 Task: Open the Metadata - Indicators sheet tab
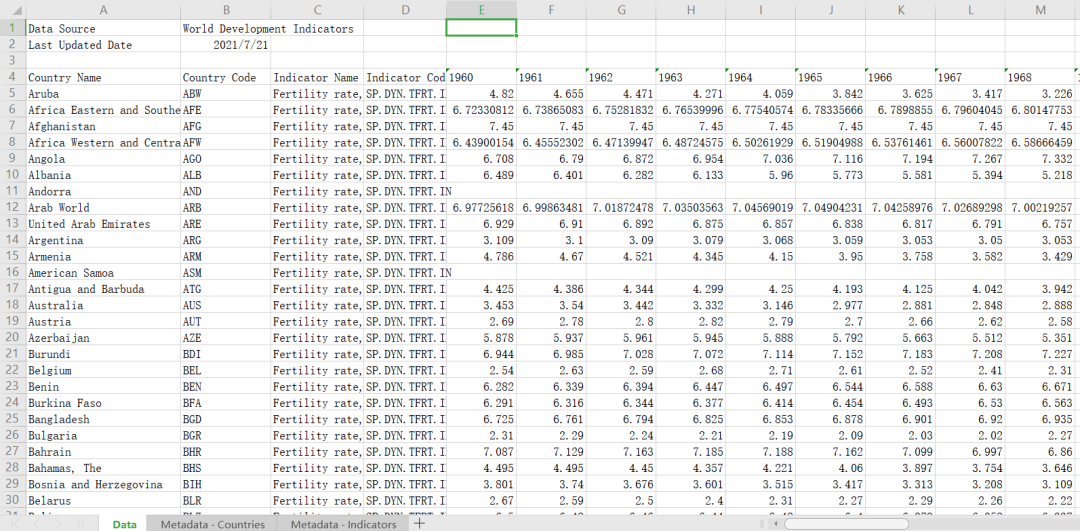coord(343,524)
